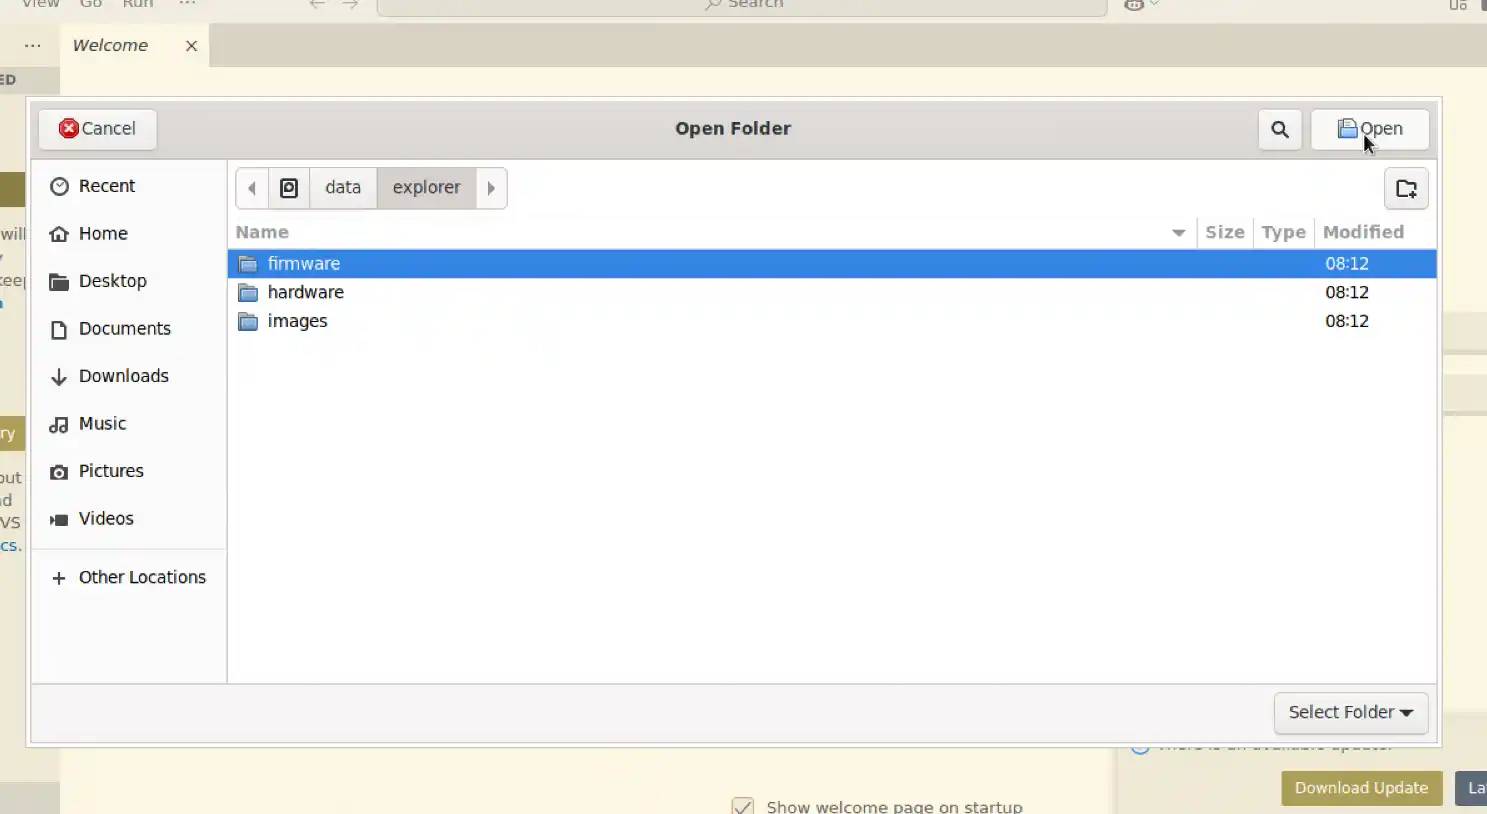1487x814 pixels.
Task: Click the Desktop folder icon in sidebar
Action: [59, 282]
